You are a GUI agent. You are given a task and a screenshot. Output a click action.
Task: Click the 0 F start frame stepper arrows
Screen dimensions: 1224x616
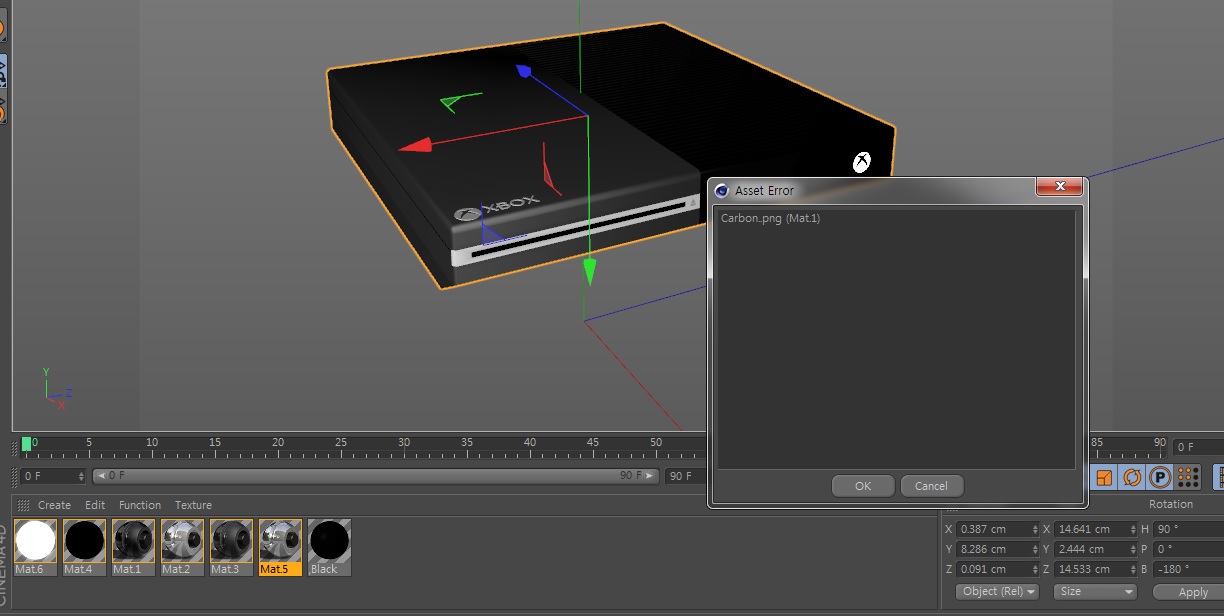click(x=82, y=476)
